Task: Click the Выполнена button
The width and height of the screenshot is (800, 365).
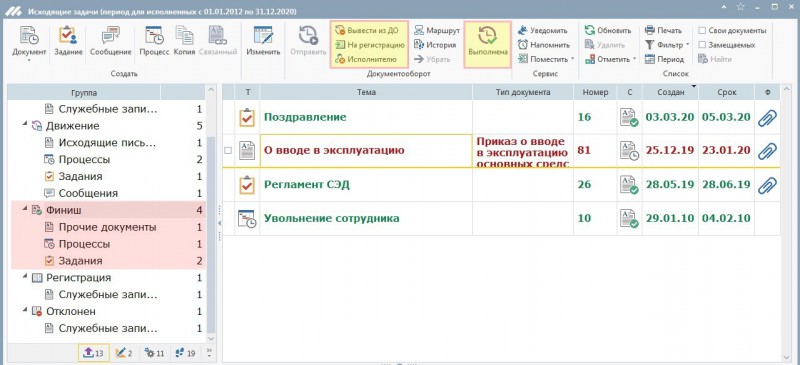Action: [x=488, y=44]
